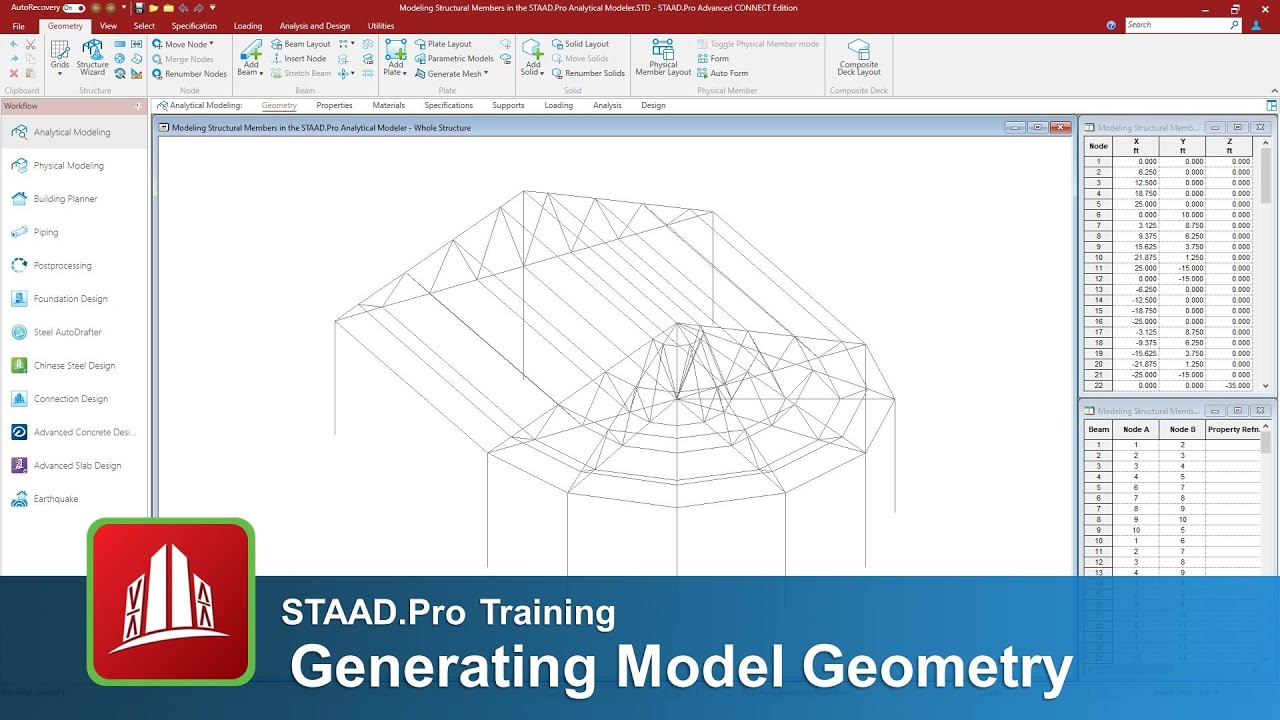Open the Add Beam dropdown
This screenshot has height=720, width=1280.
click(250, 58)
